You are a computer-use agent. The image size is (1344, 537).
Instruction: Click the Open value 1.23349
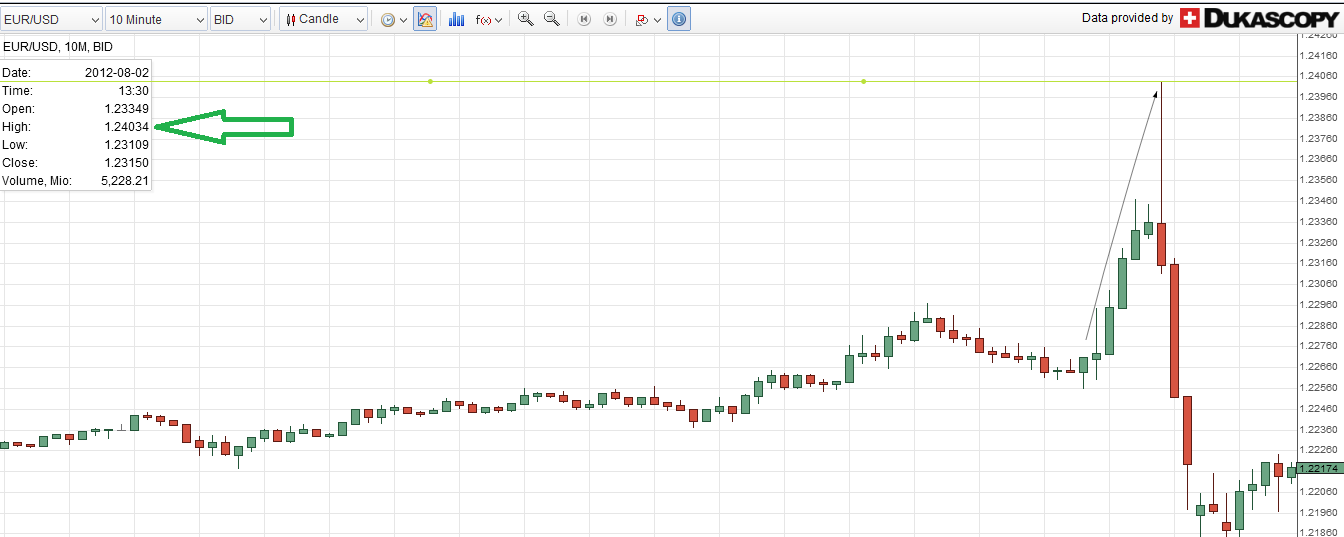click(126, 109)
